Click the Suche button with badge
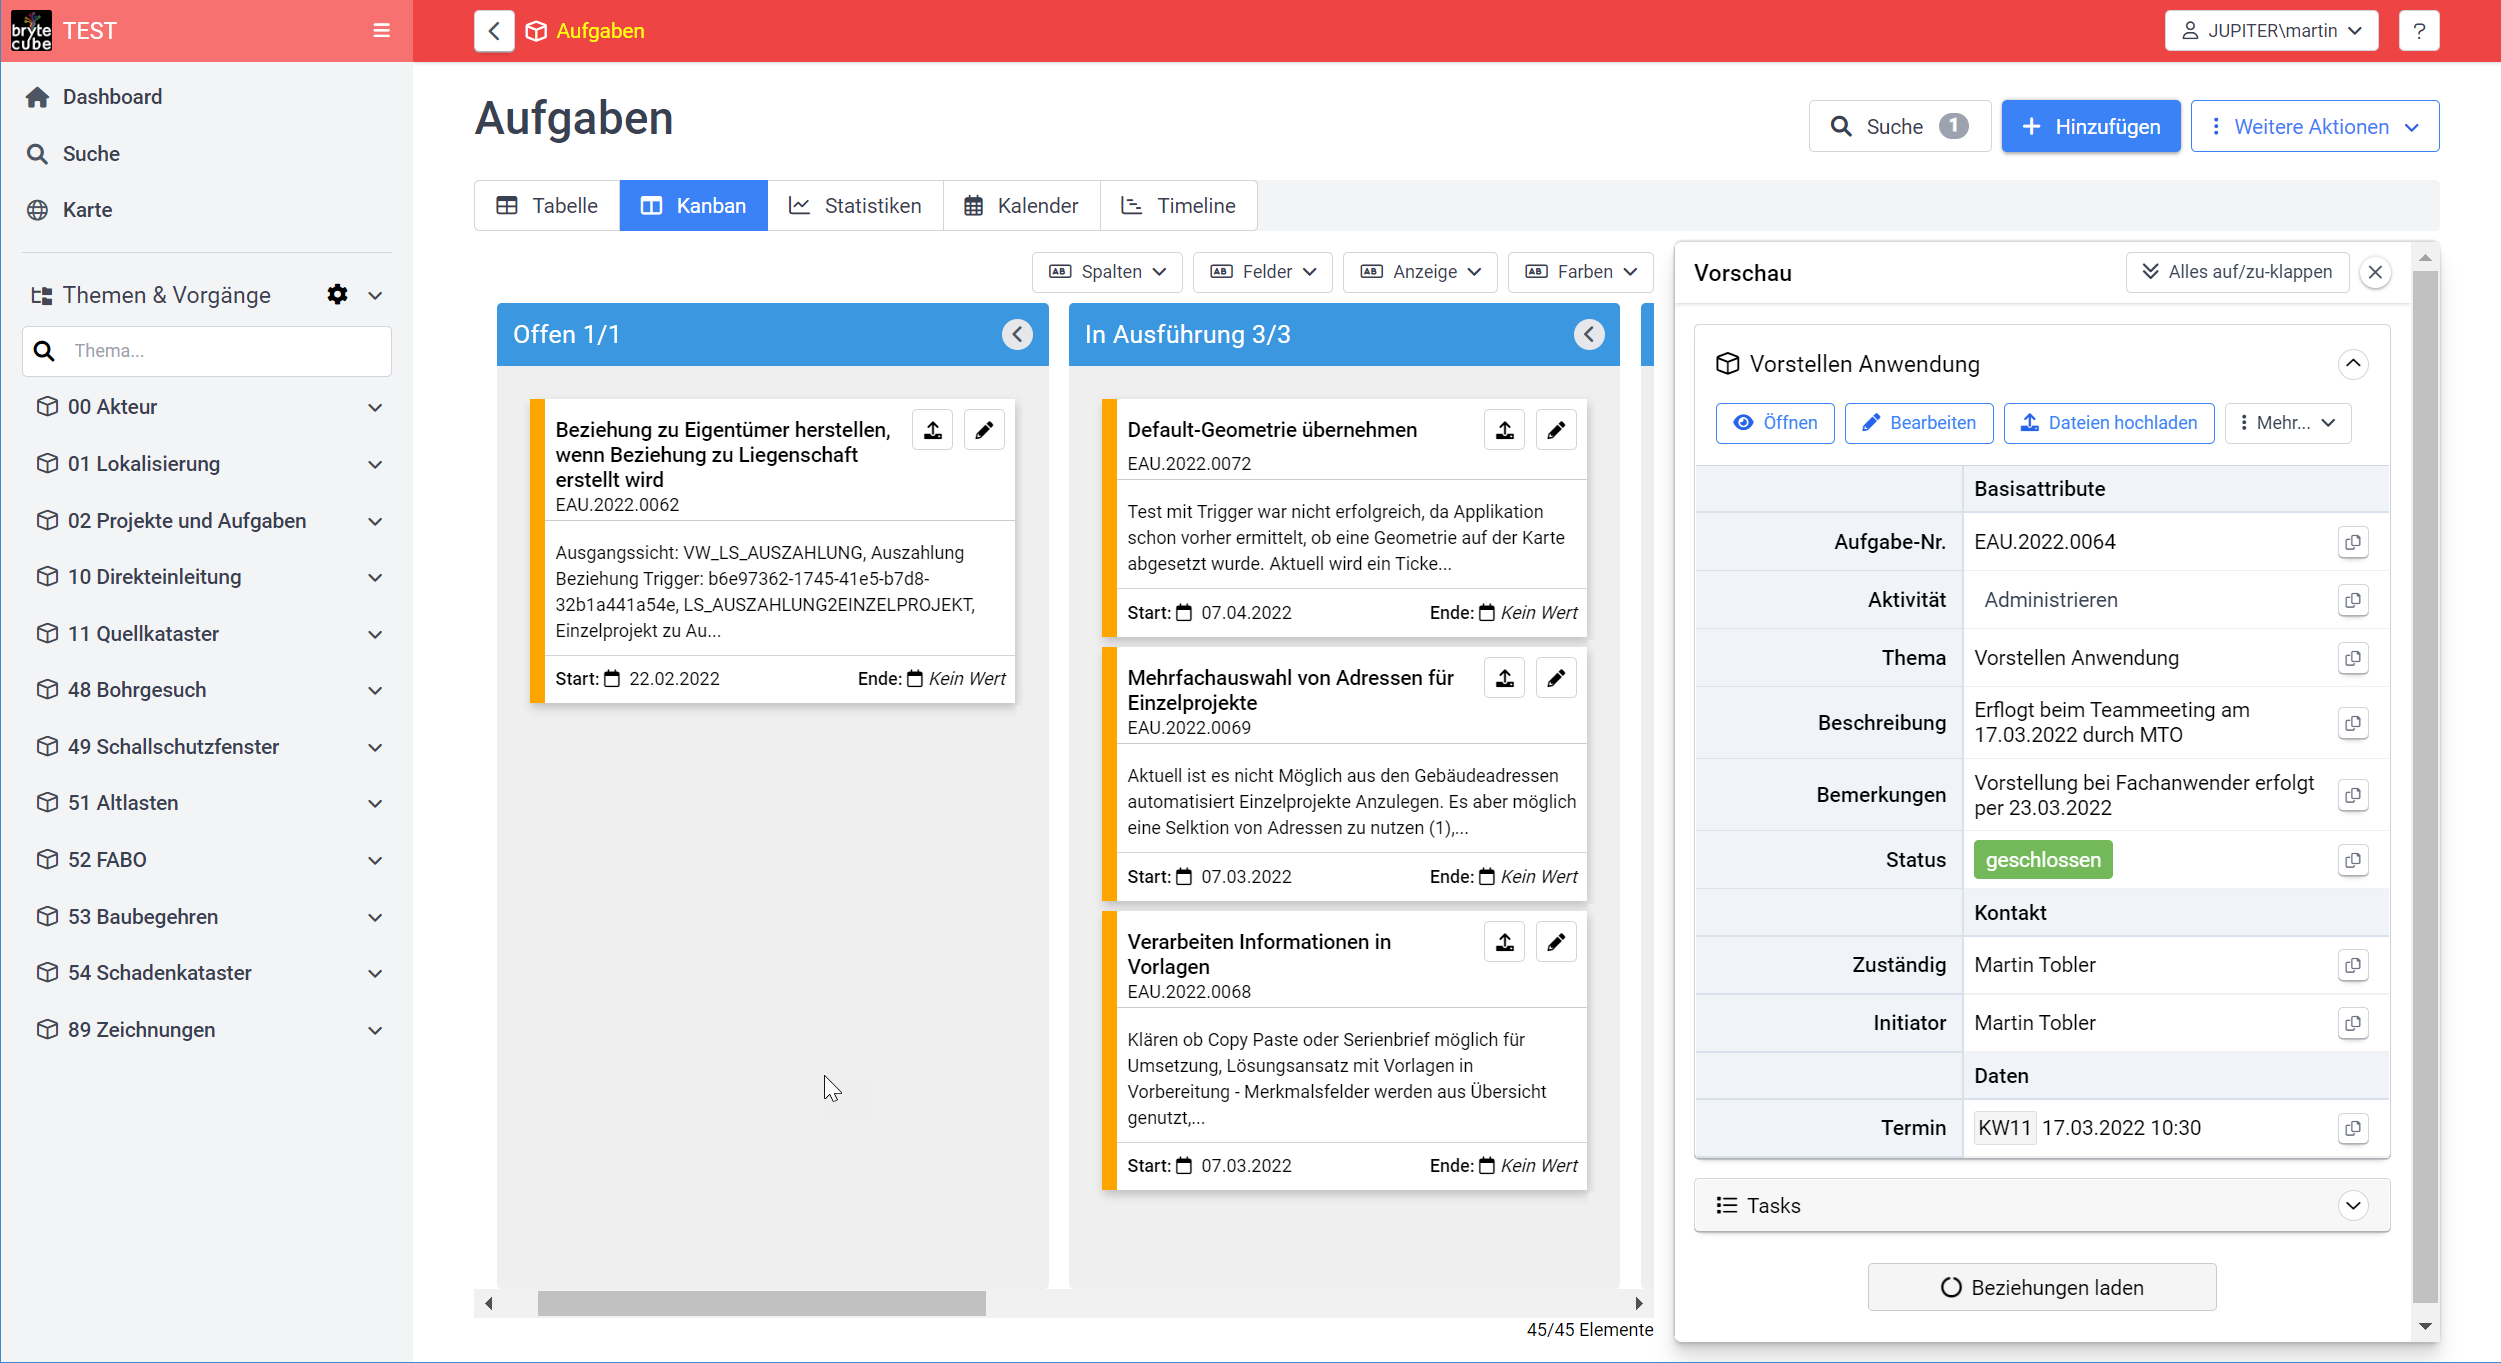Screen dimensions: 2501x1363 1899,126
